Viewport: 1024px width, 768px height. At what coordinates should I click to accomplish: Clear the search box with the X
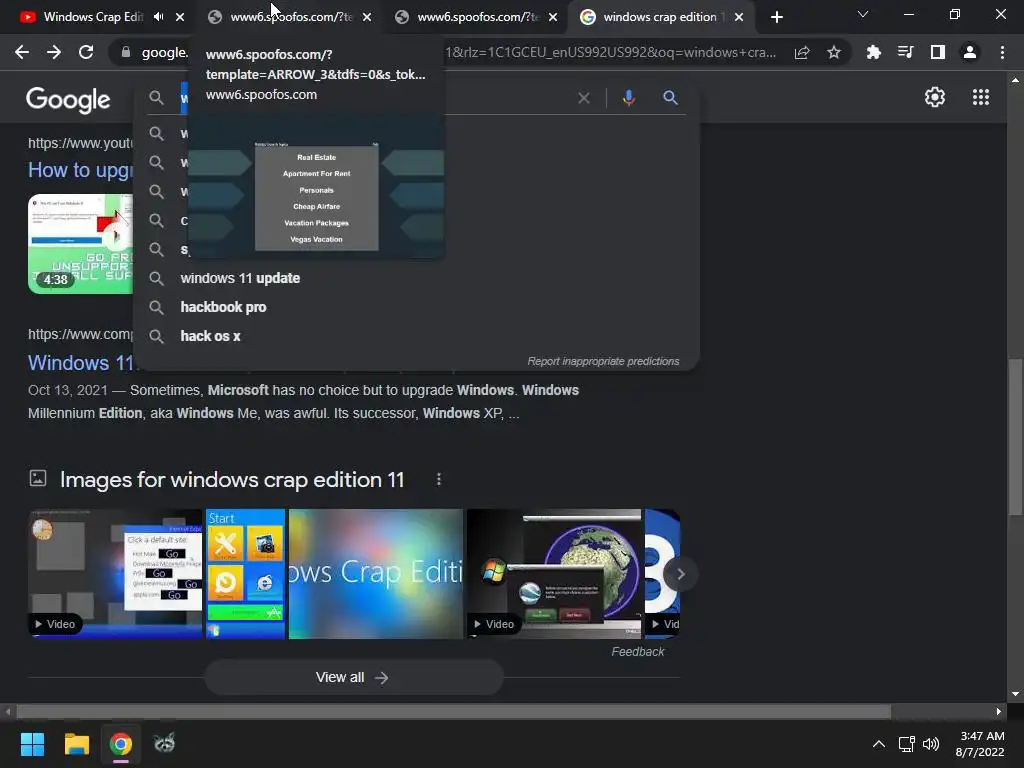[x=584, y=98]
